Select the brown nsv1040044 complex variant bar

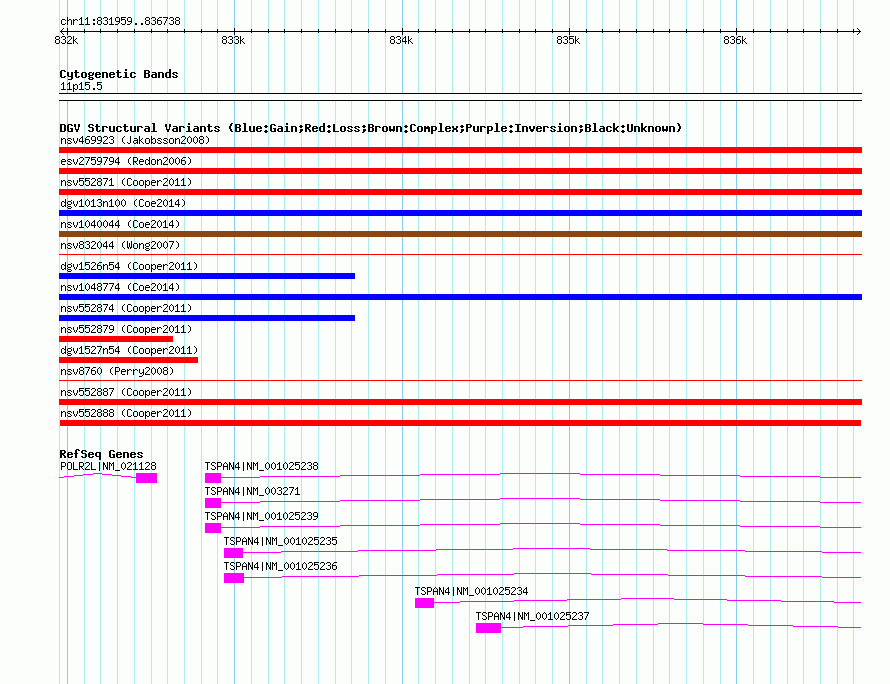pos(460,234)
